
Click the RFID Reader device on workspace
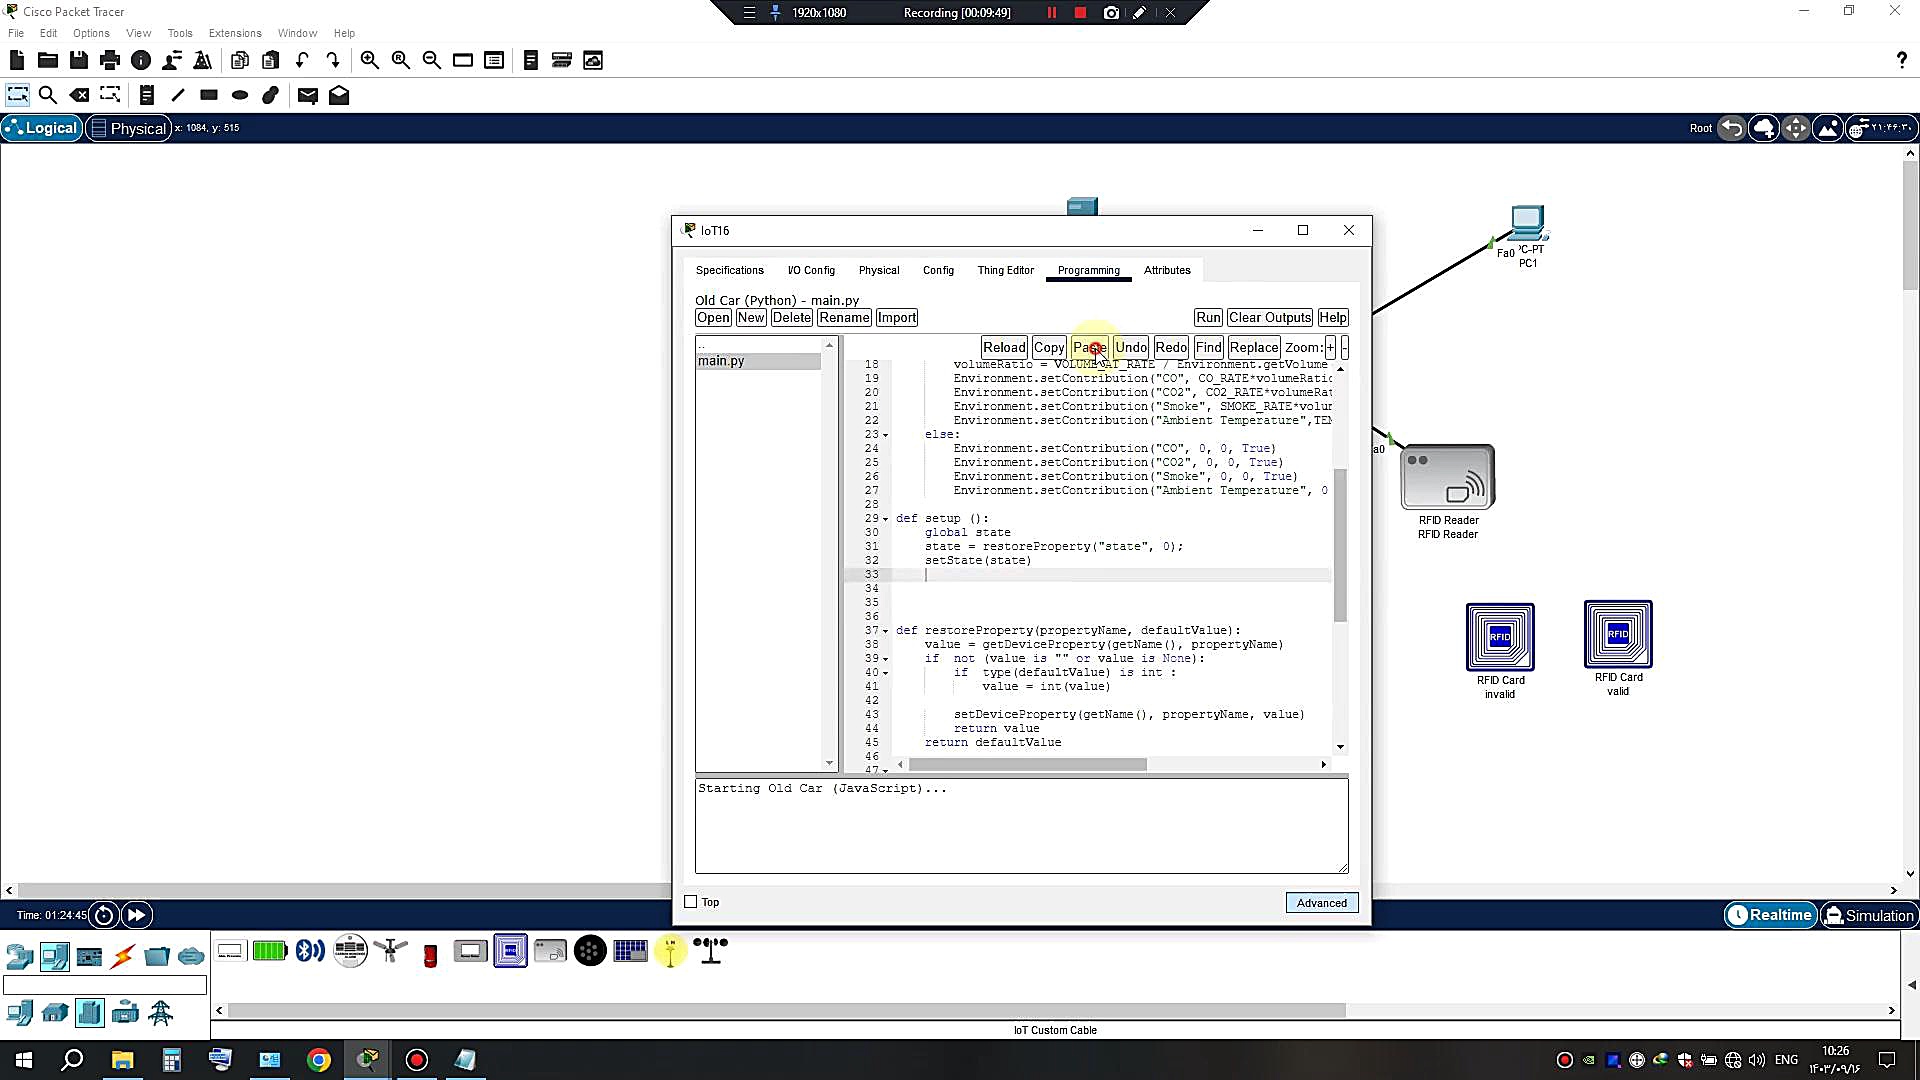click(1448, 477)
